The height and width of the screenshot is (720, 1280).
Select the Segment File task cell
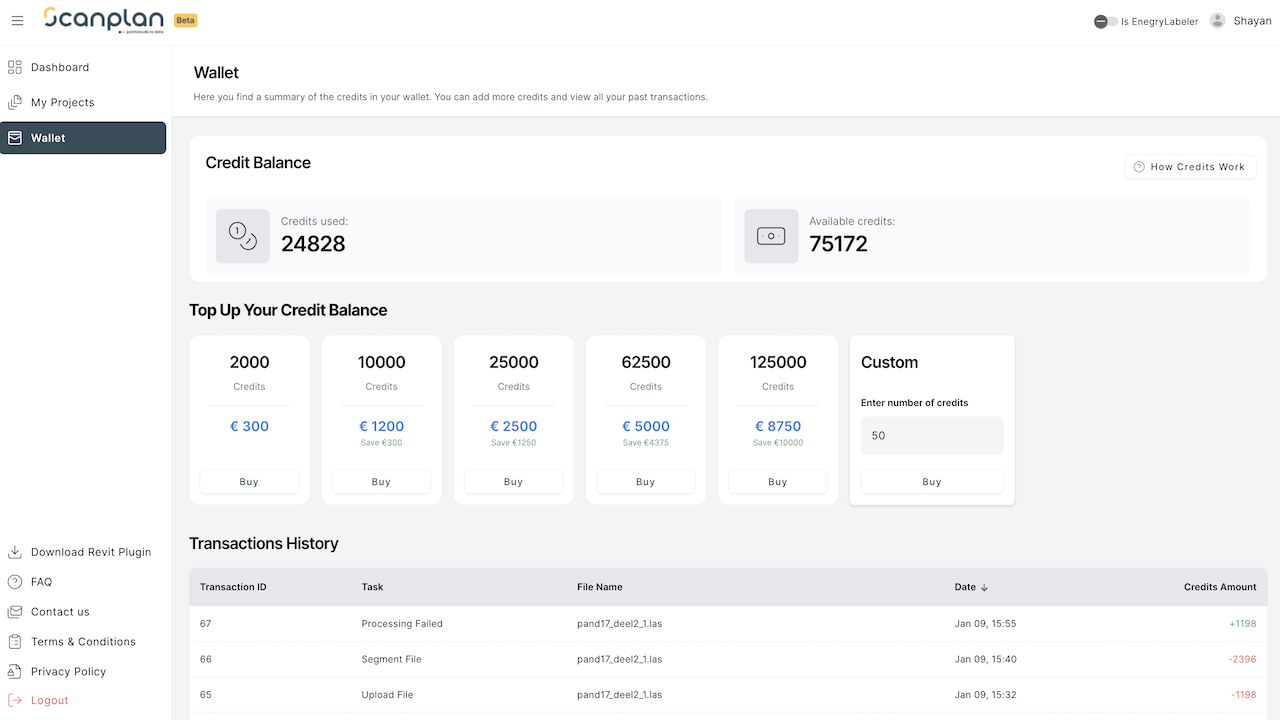click(391, 659)
